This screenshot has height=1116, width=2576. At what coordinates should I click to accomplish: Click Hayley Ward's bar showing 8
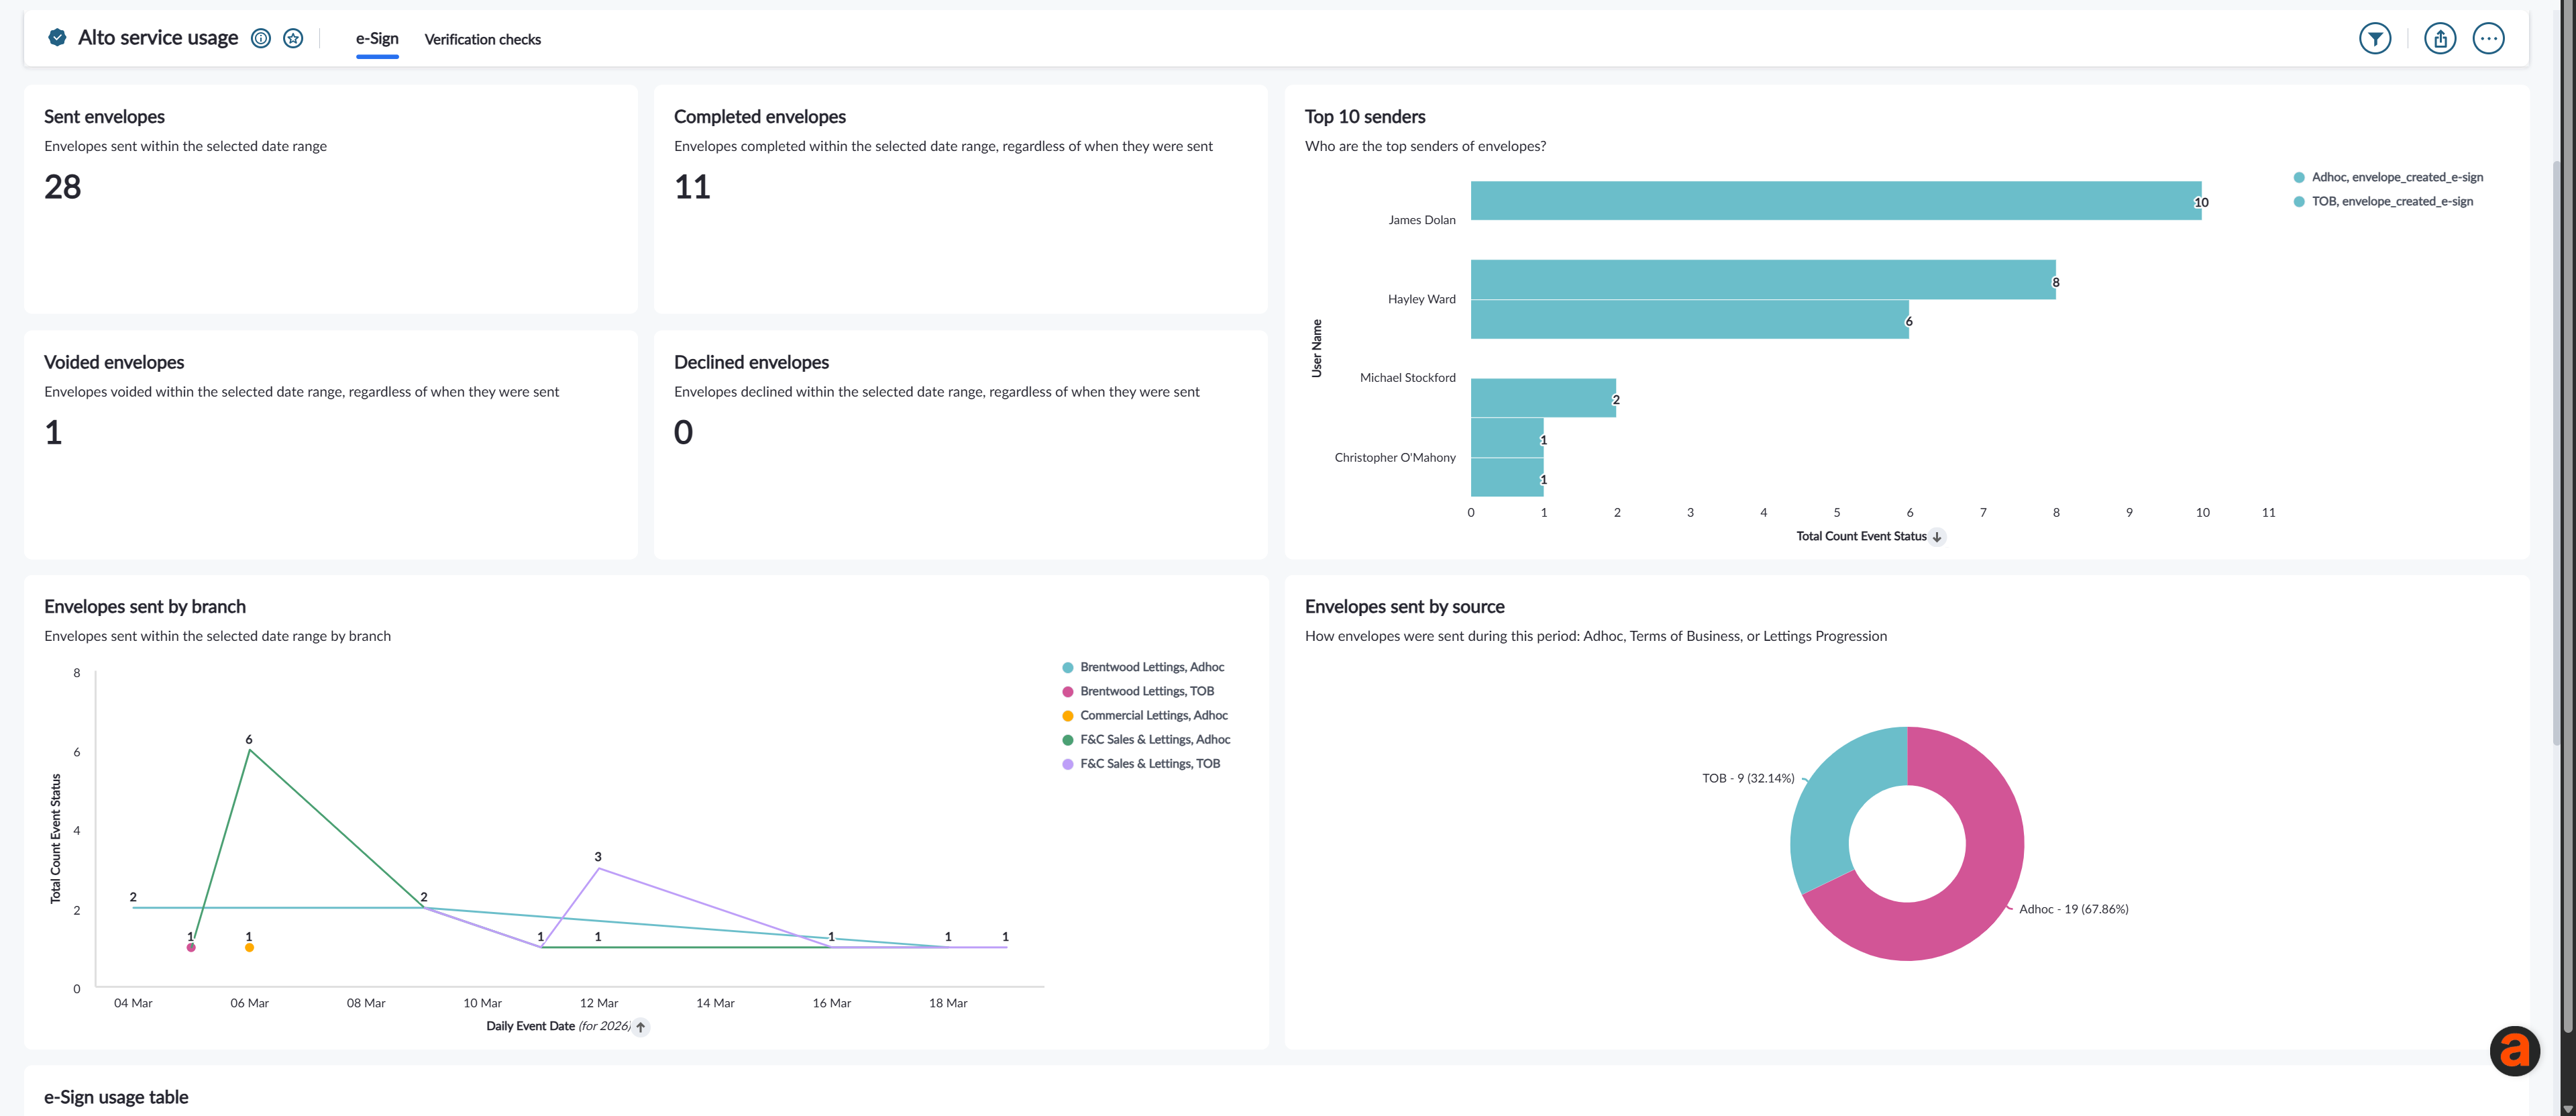click(x=1763, y=279)
